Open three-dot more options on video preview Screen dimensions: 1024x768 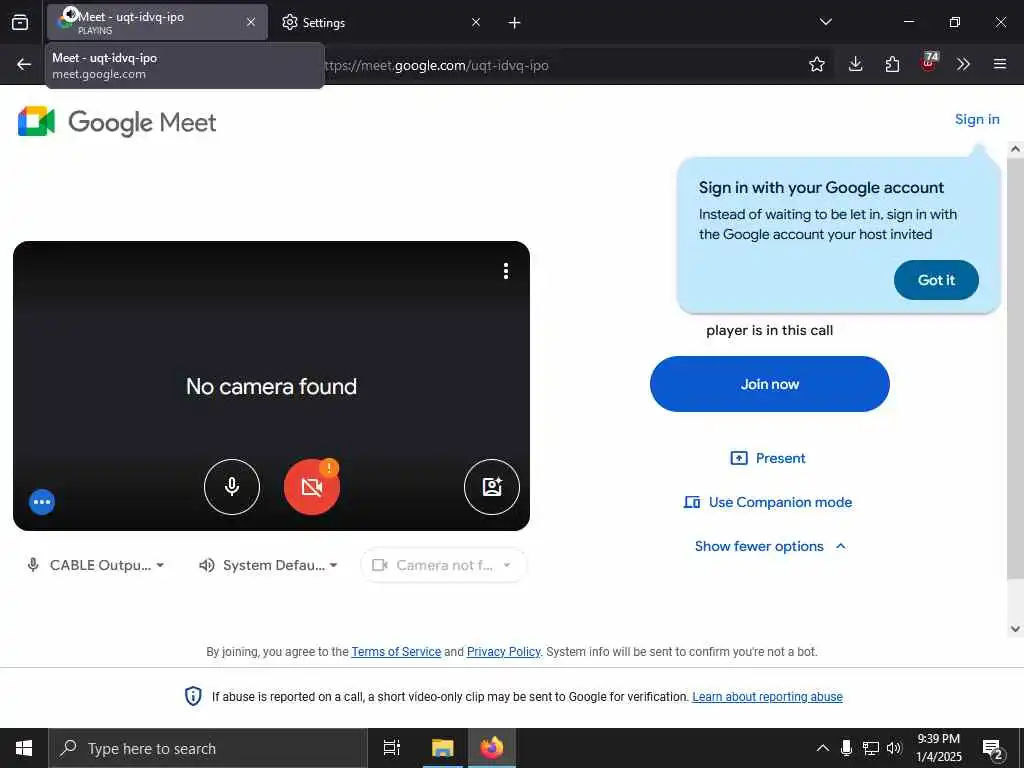click(x=506, y=271)
